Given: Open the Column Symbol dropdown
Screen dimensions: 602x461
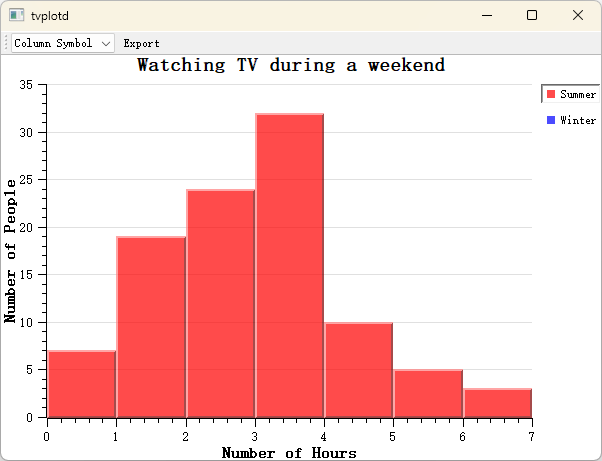Looking at the screenshot, I should [63, 43].
